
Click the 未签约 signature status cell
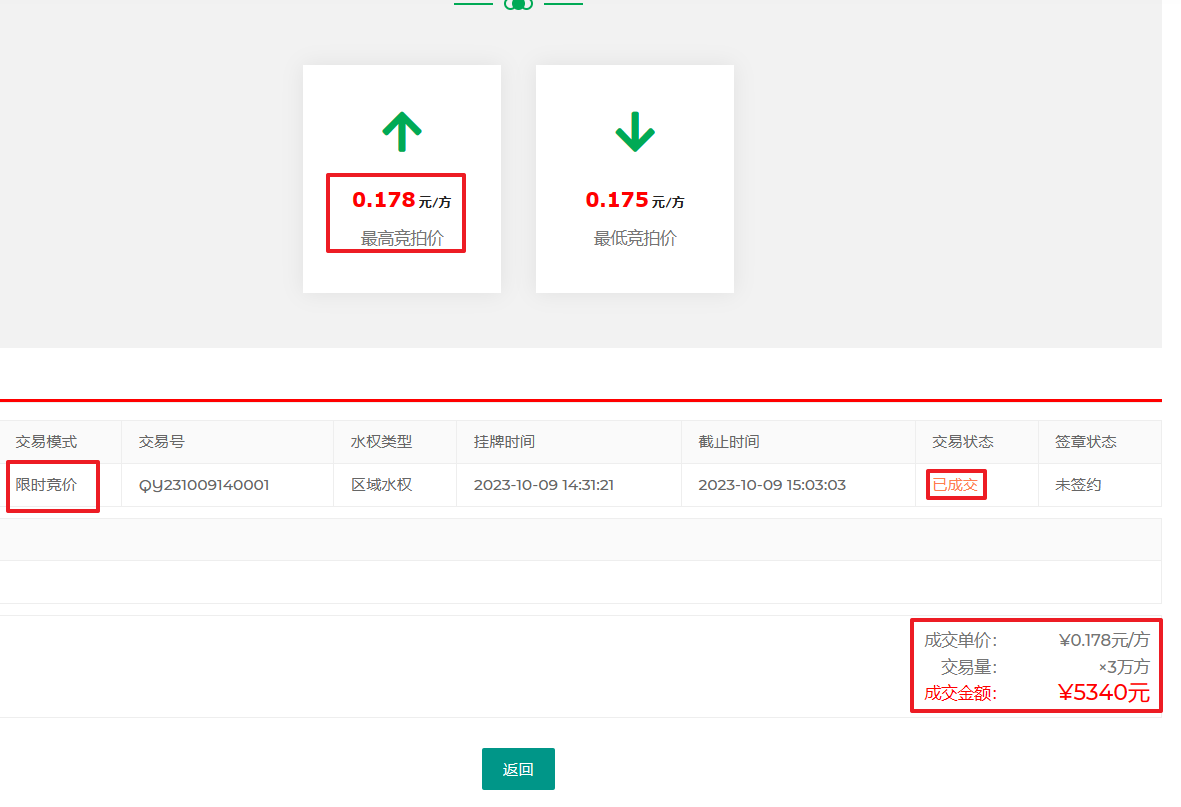(1078, 485)
